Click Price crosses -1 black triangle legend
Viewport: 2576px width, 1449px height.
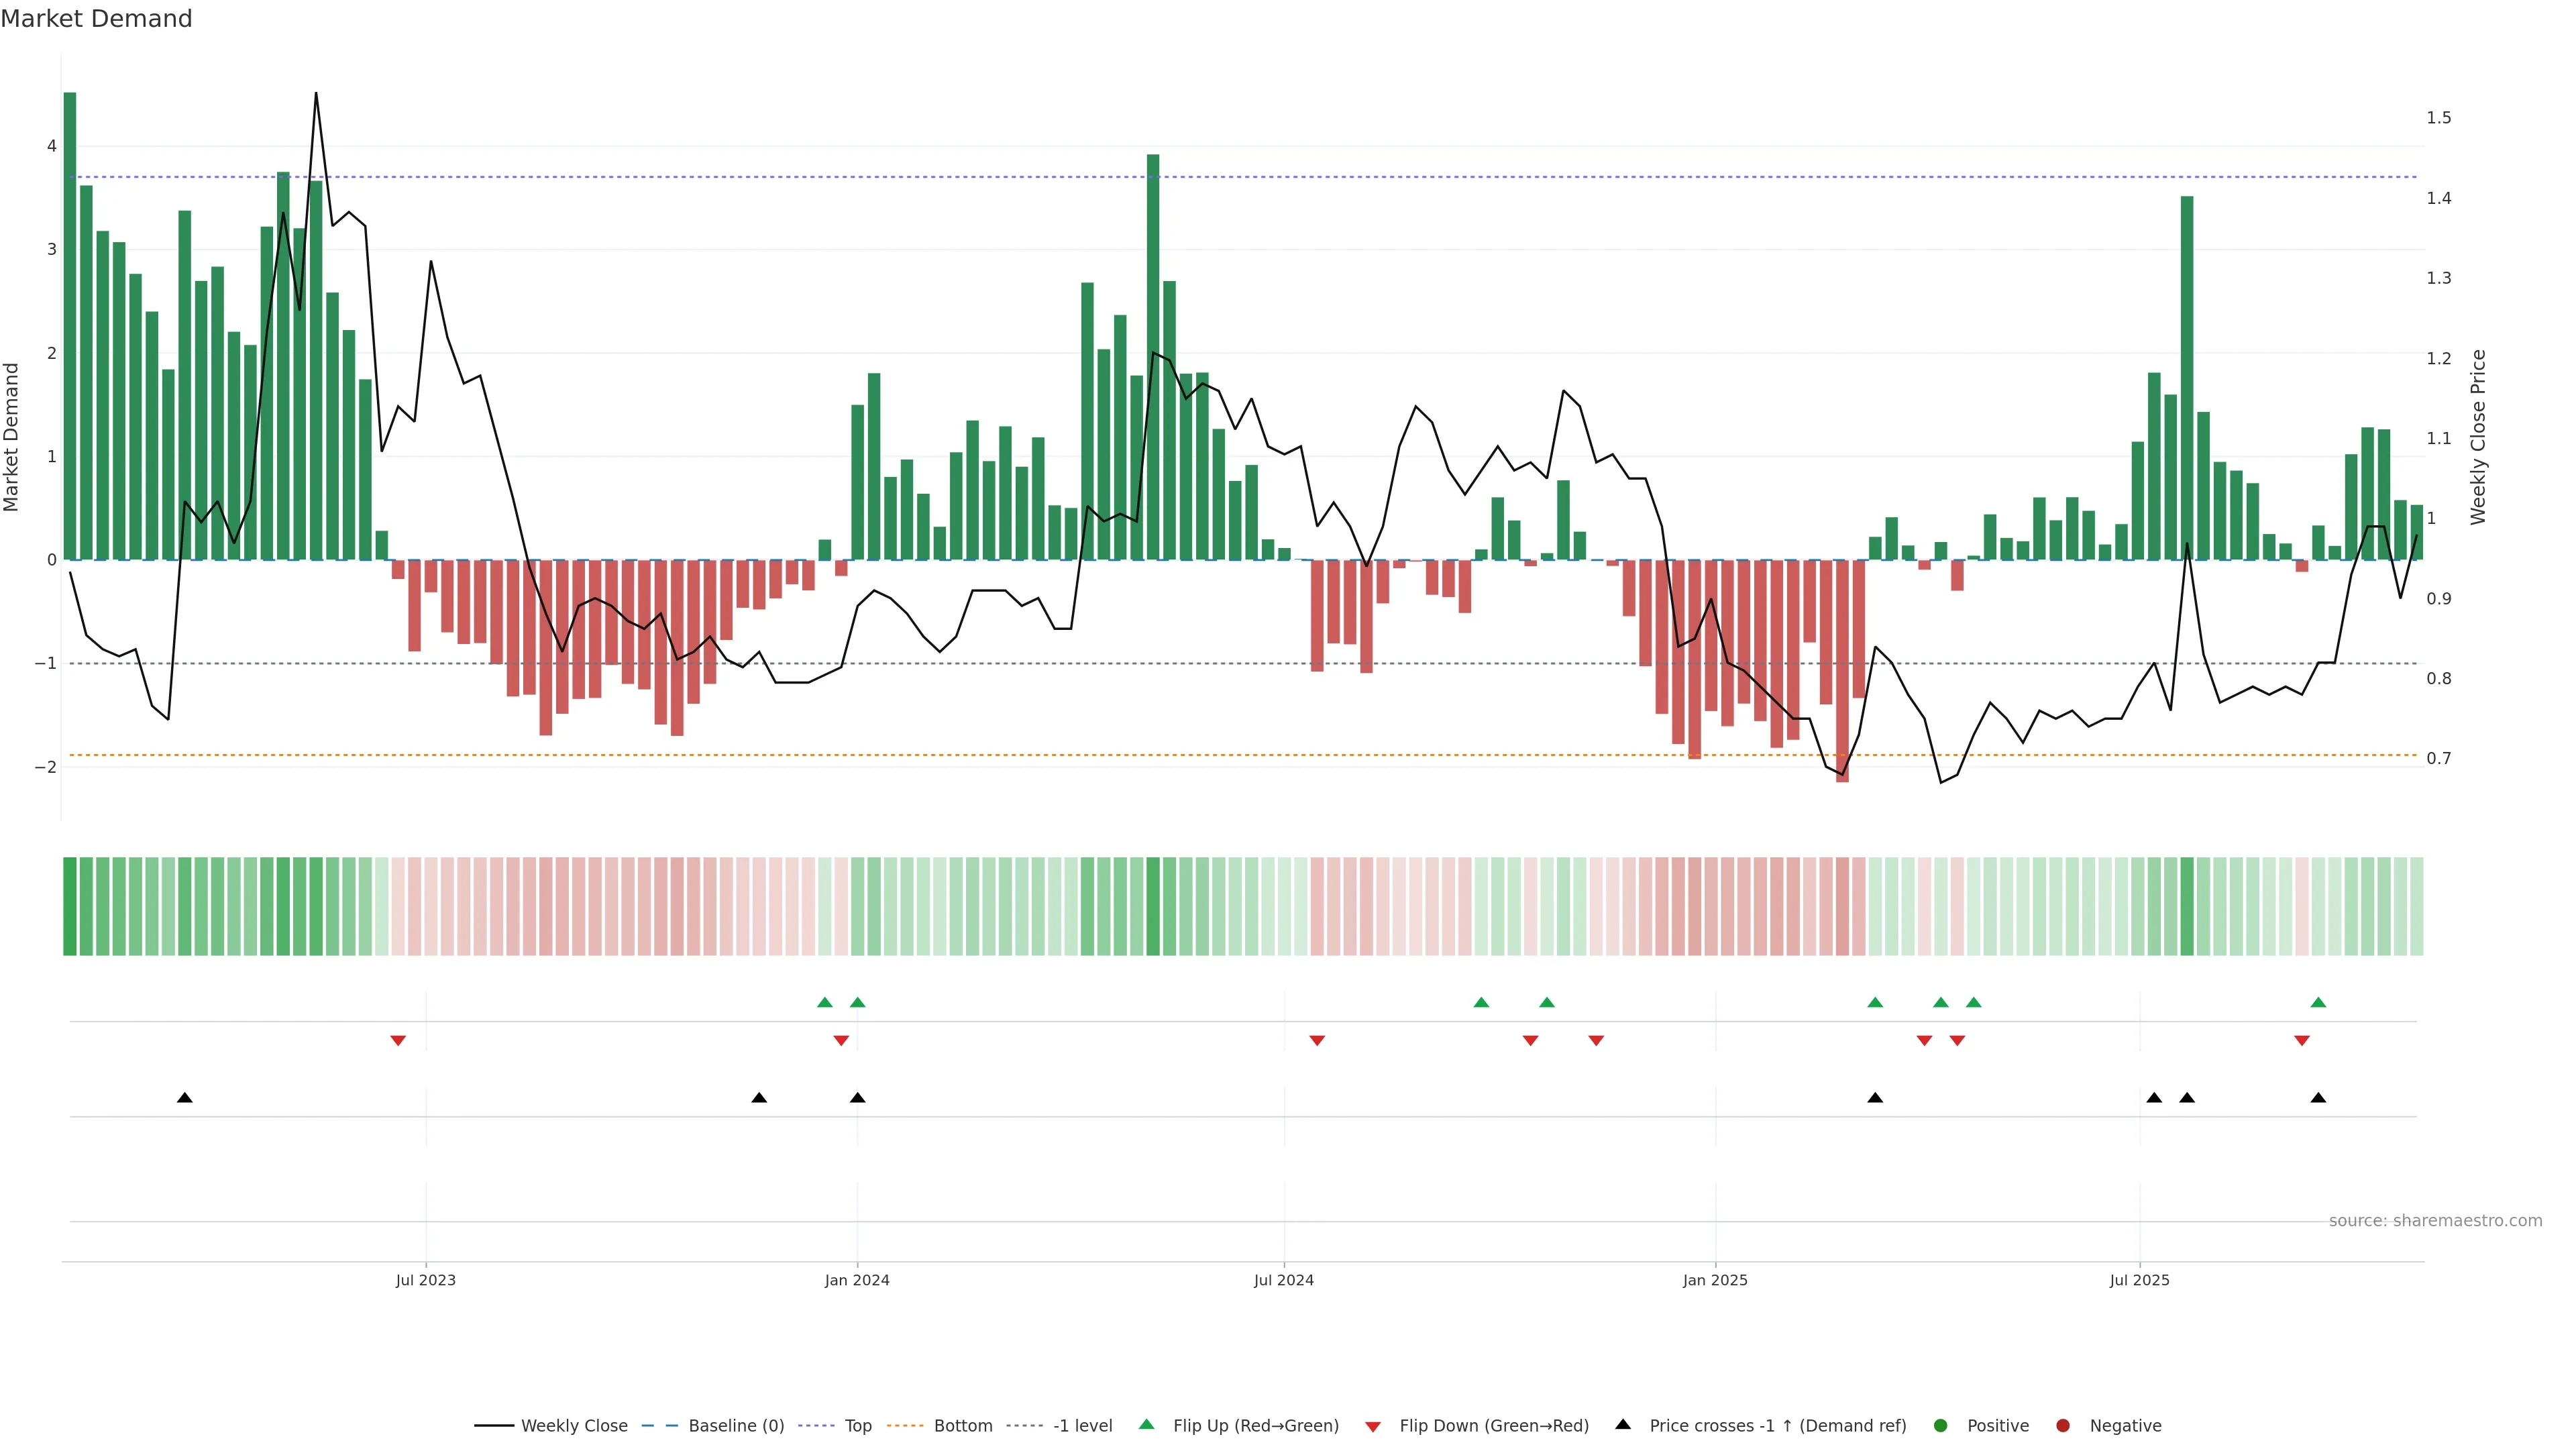1623,1425
